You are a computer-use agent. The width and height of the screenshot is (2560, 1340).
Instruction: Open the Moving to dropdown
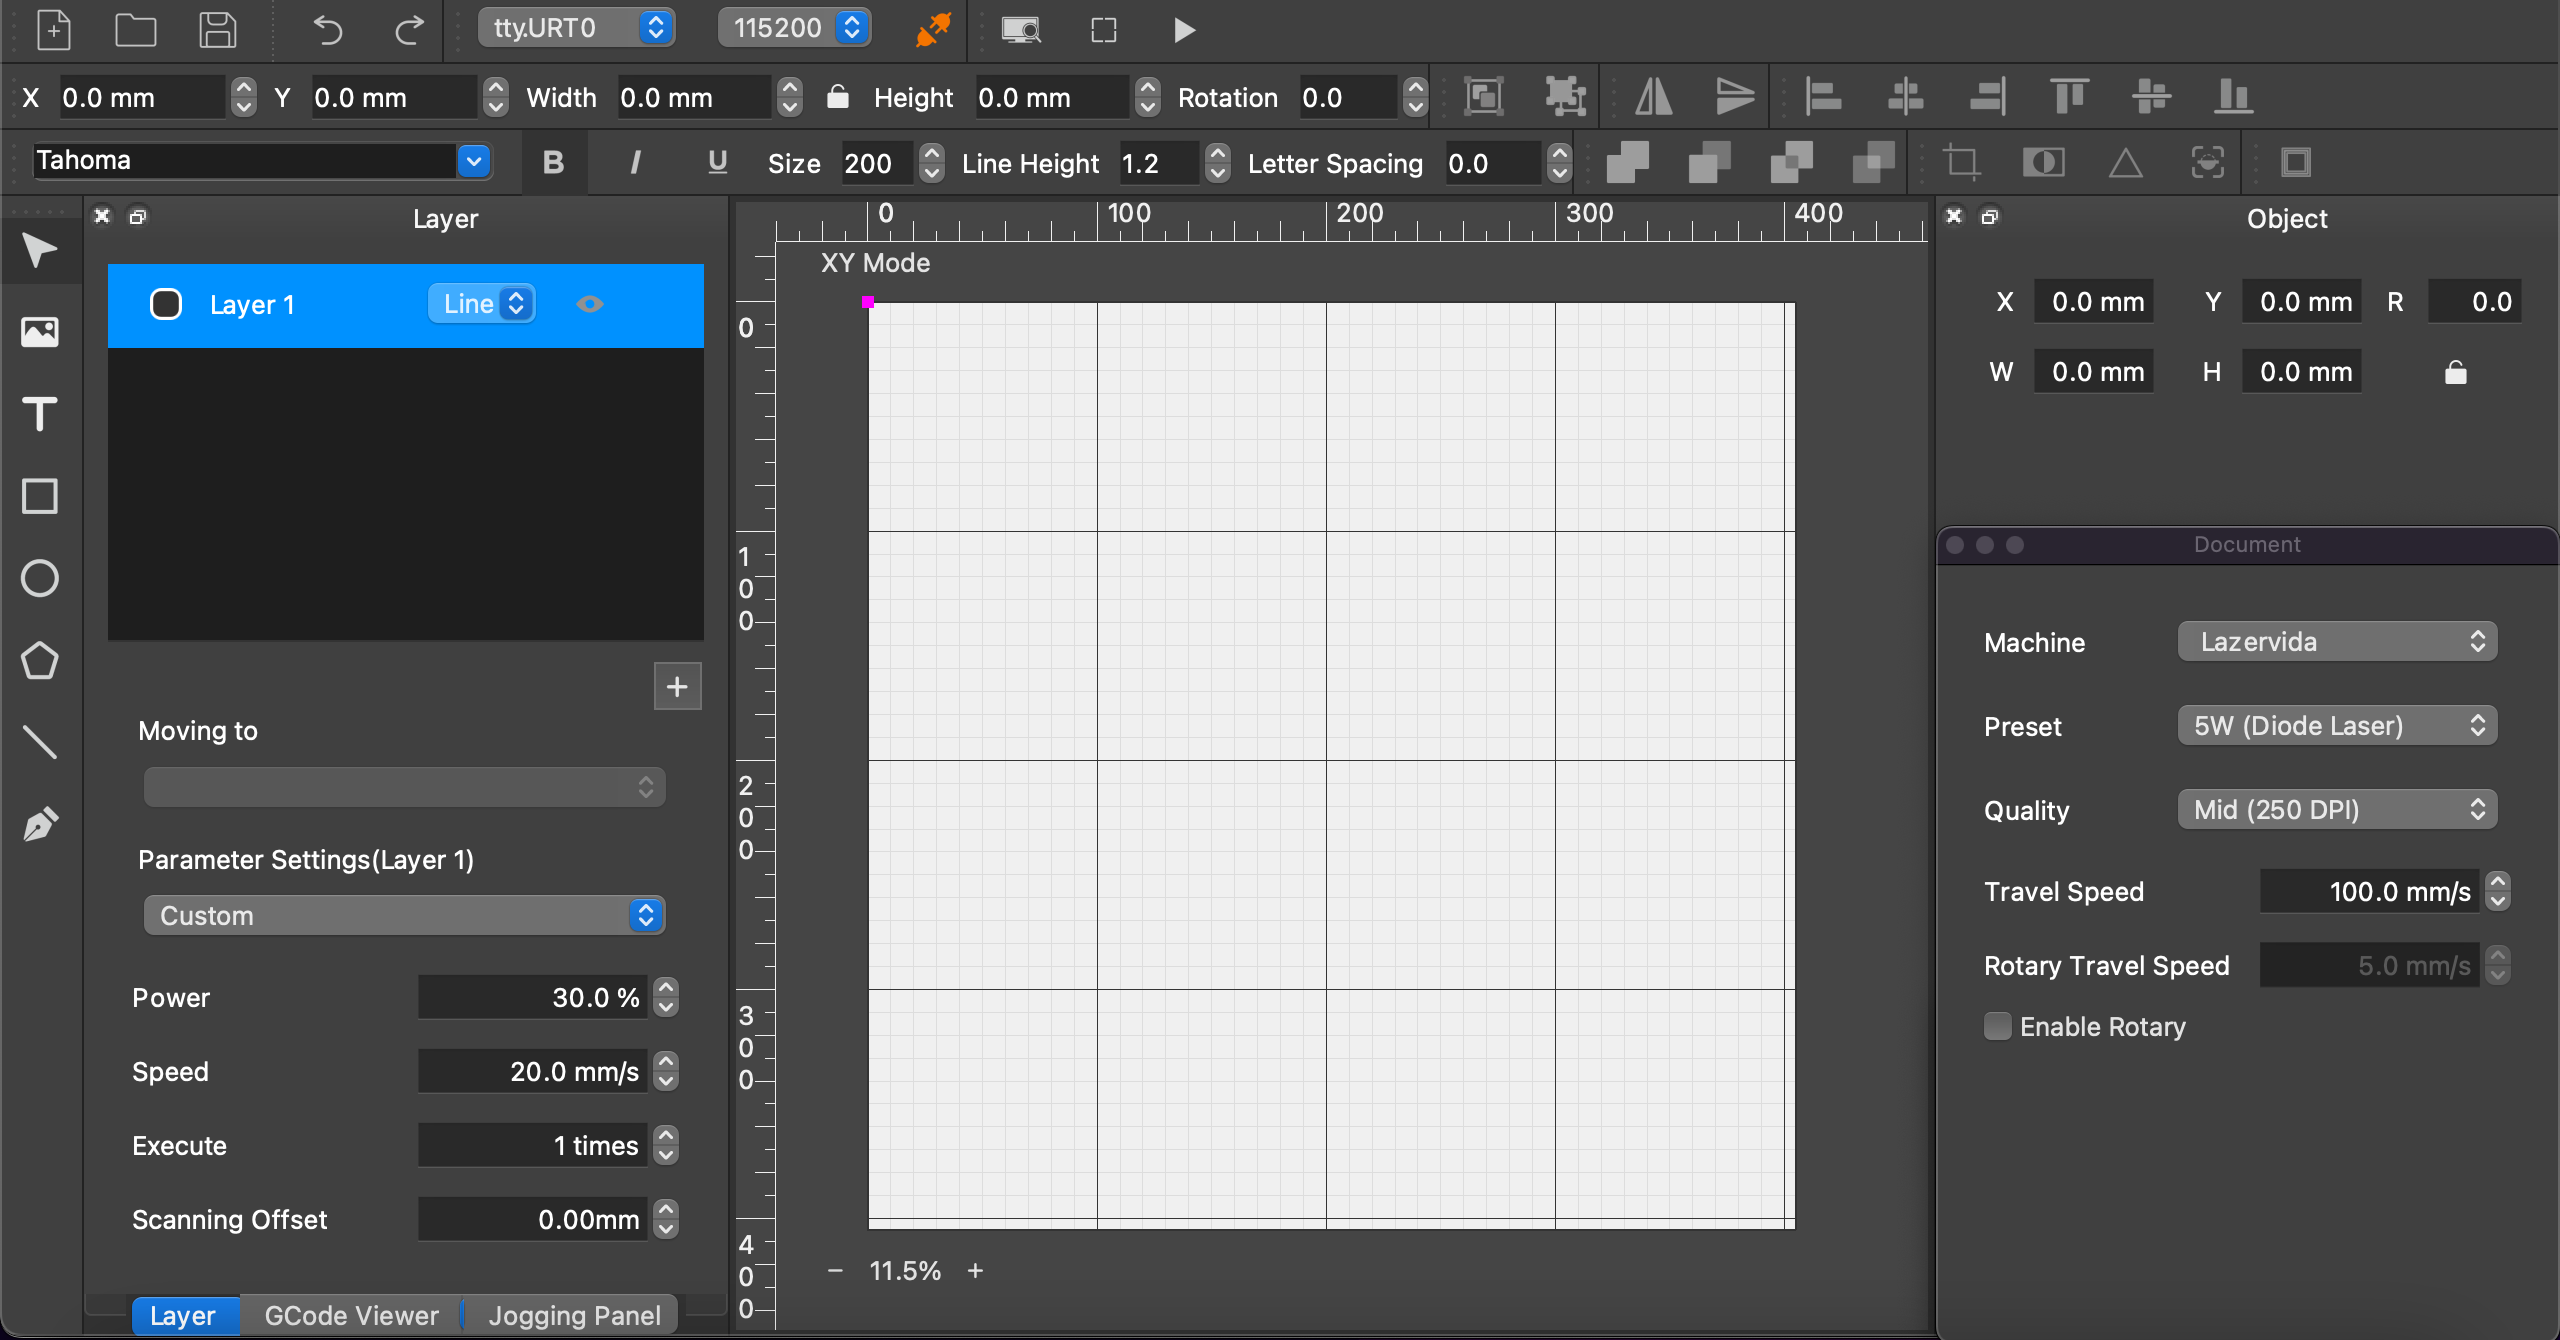click(404, 787)
